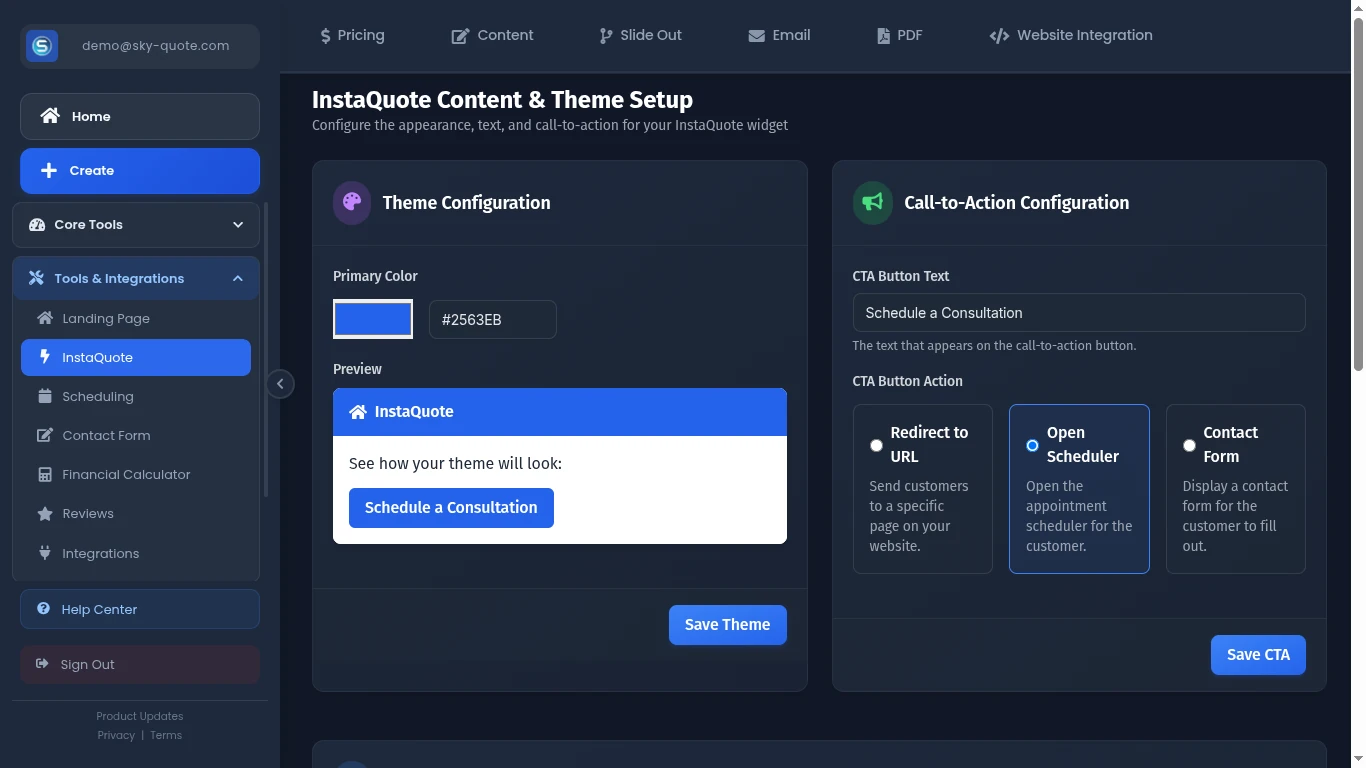Click the Landing Page house icon
Screen dimensions: 1366x768
[45, 318]
